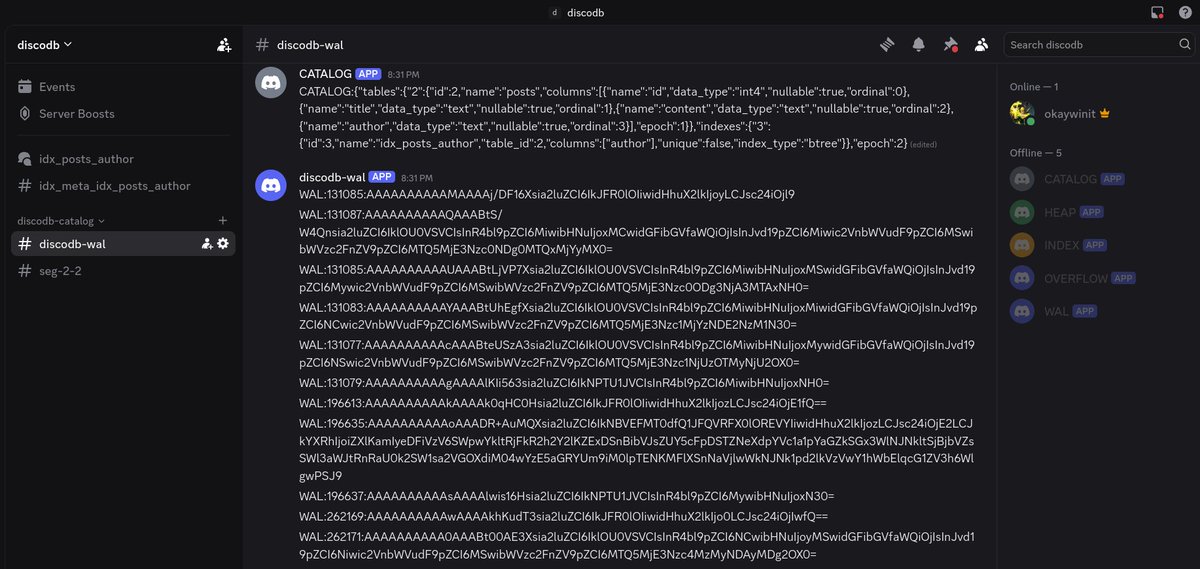Click the INDEX orange avatar icon
Screen dimensions: 1200x569
click(1021, 245)
